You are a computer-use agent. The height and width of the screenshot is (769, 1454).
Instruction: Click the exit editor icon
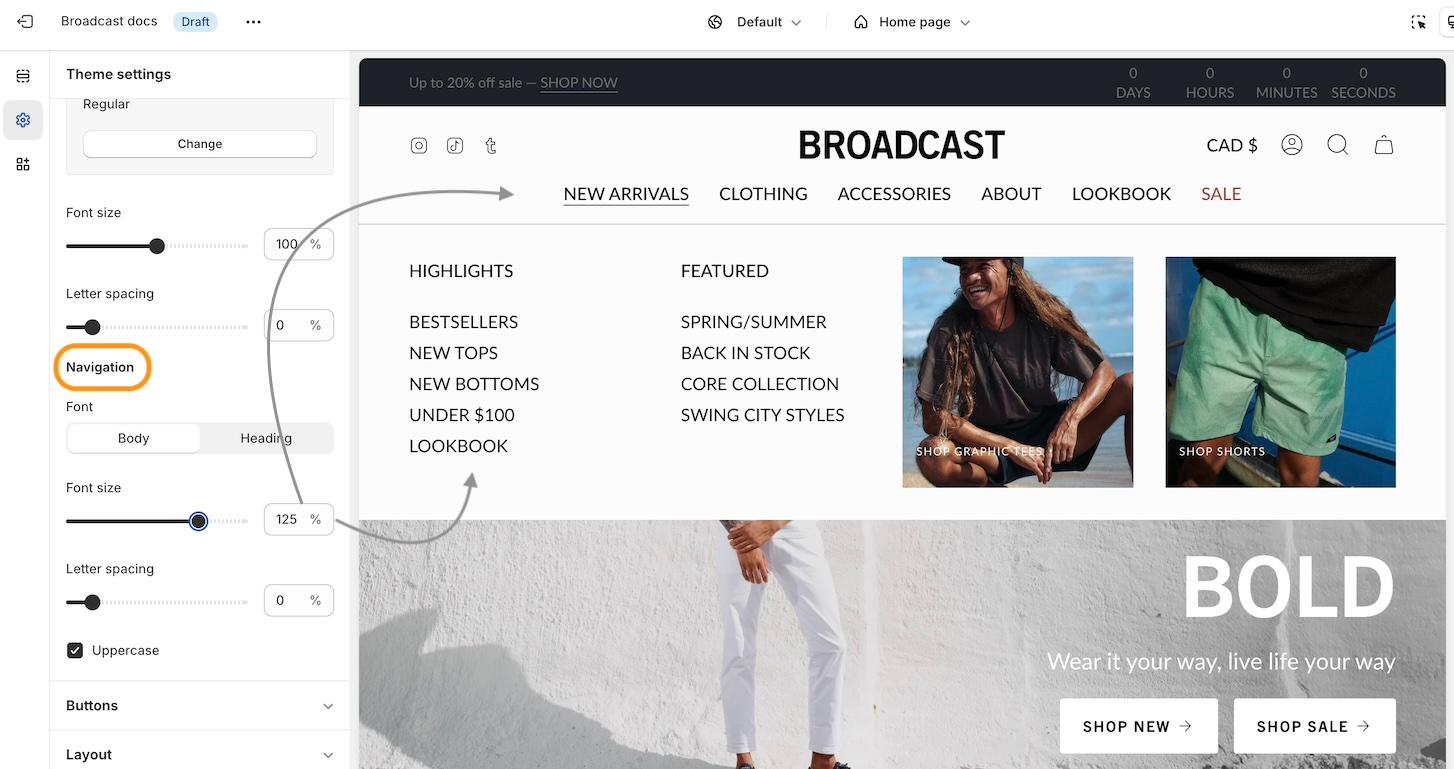click(25, 22)
